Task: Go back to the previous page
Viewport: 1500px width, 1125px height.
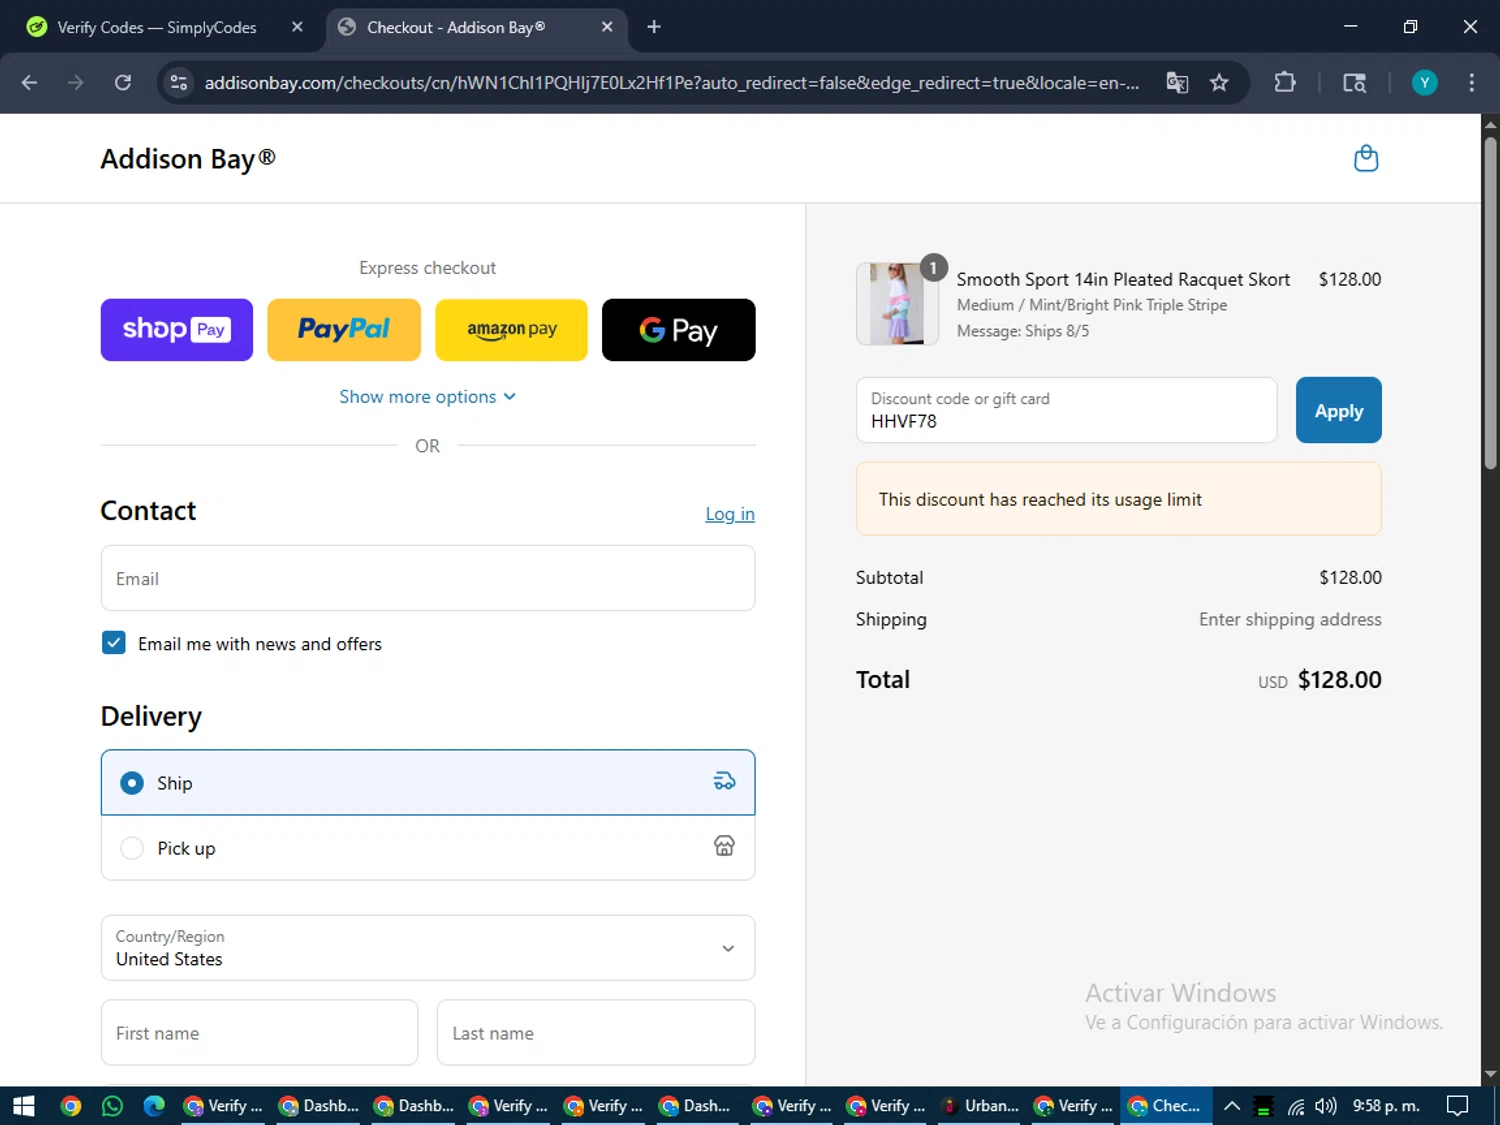Action: pos(29,83)
